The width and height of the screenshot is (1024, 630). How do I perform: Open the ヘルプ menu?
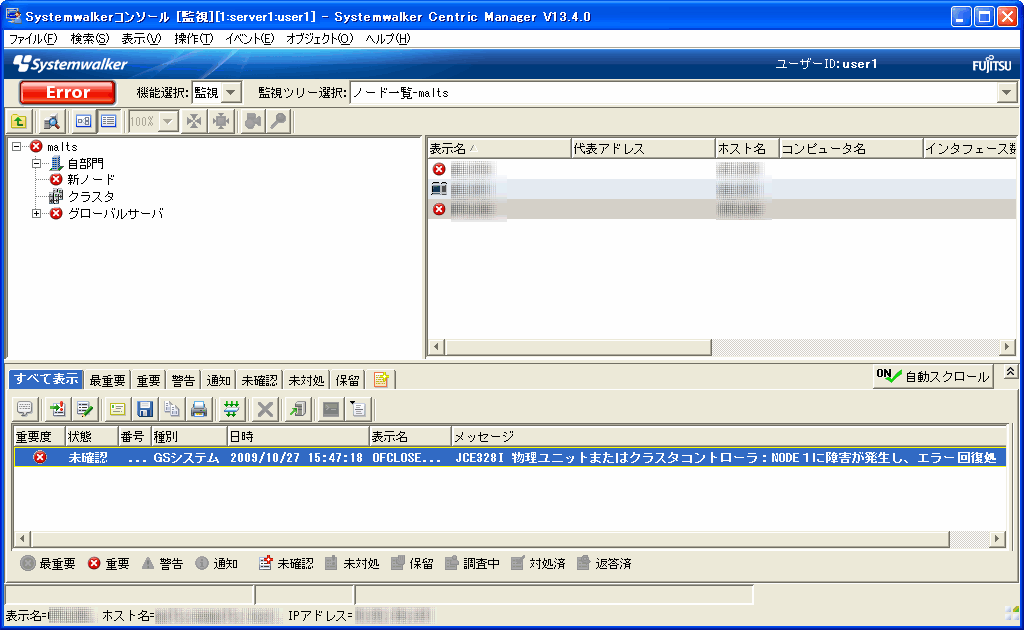[387, 39]
